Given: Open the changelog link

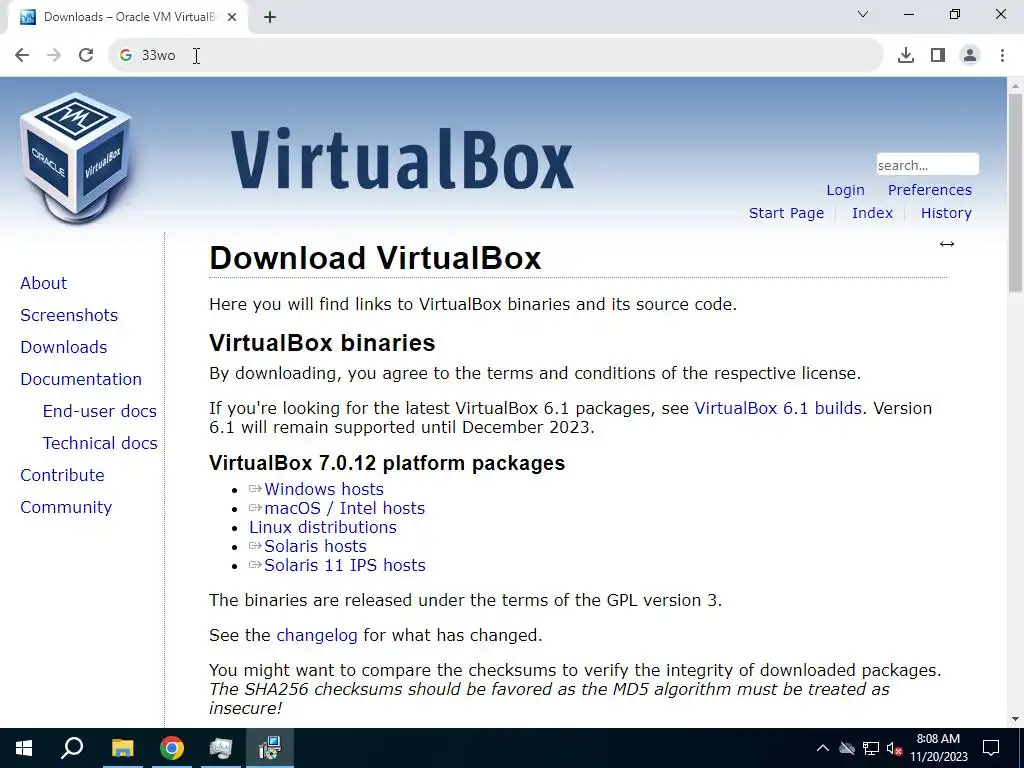Looking at the screenshot, I should tap(317, 635).
